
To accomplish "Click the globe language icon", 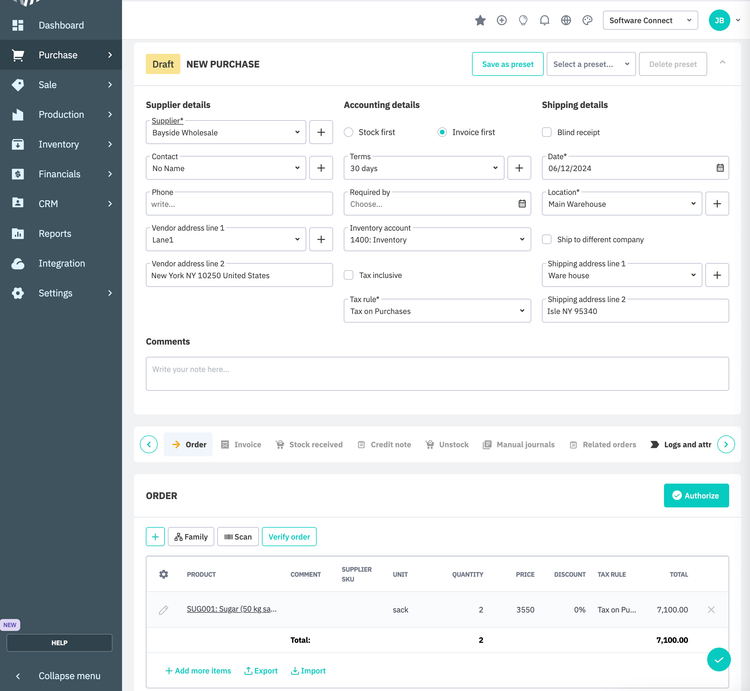I will coord(566,20).
